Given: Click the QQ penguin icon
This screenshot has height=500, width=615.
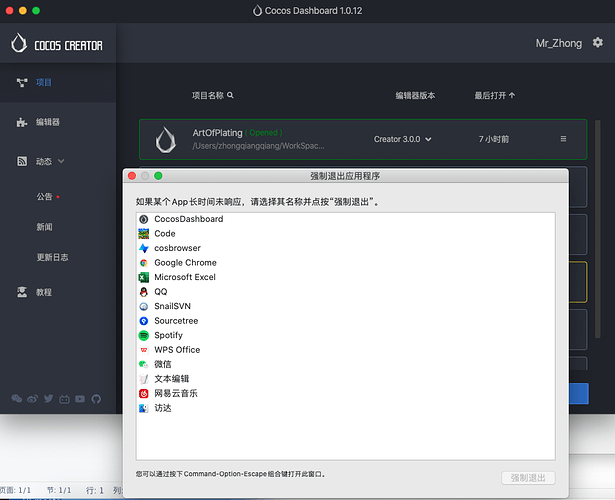Looking at the screenshot, I should 144,292.
